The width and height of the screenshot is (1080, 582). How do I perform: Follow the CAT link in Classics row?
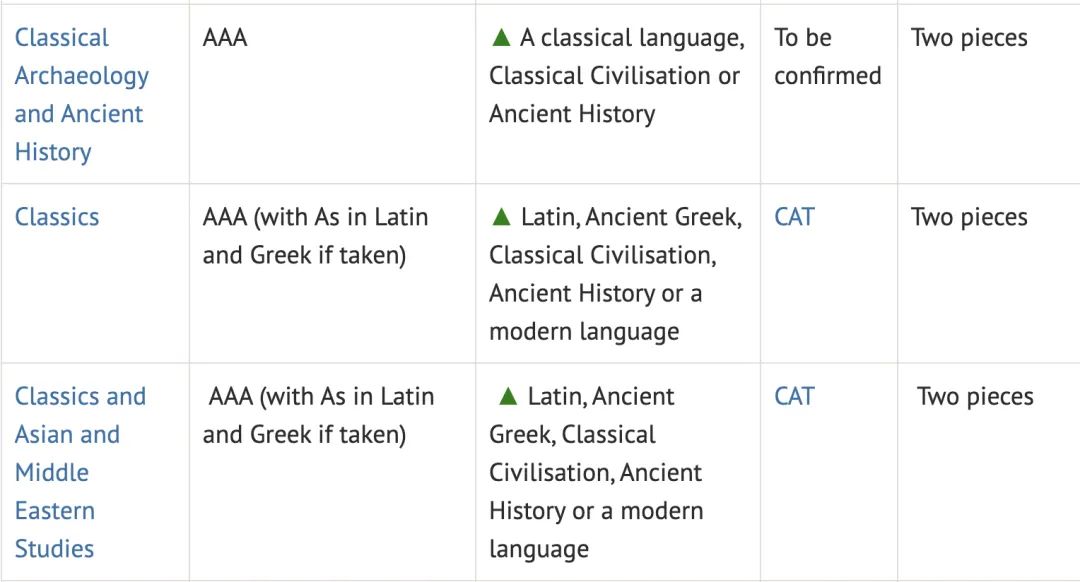(794, 217)
